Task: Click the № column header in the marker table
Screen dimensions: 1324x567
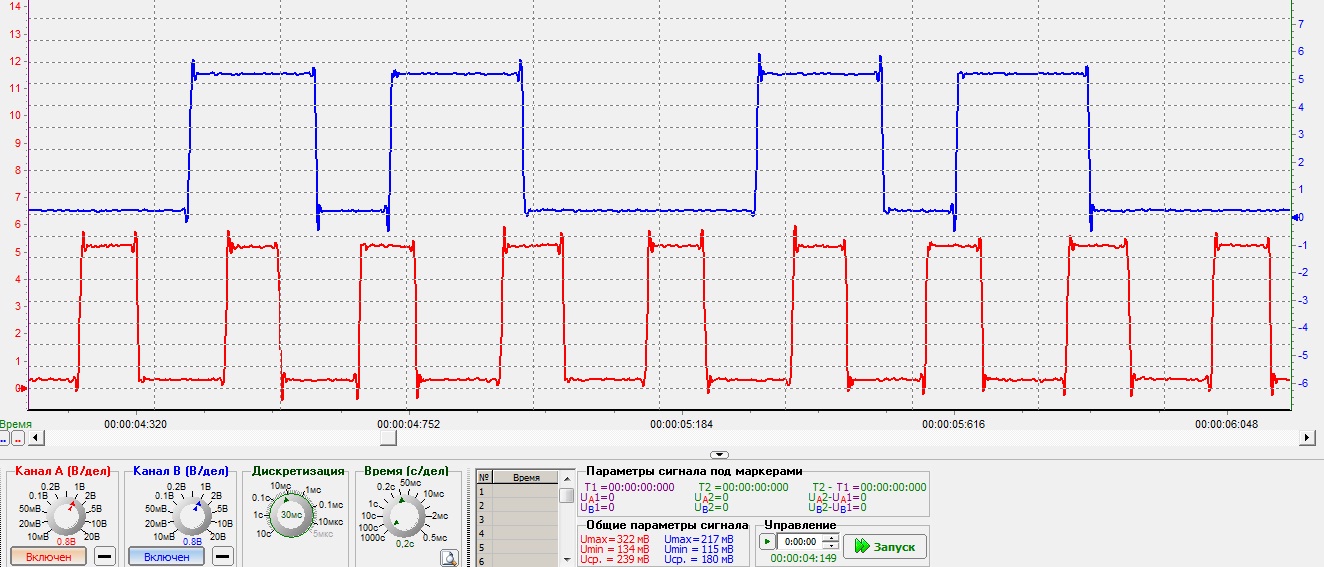Action: pyautogui.click(x=484, y=477)
